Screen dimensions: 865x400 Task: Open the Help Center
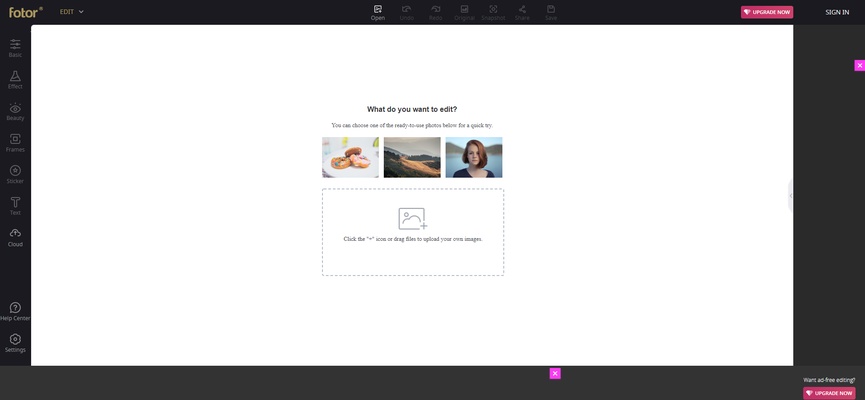point(15,311)
